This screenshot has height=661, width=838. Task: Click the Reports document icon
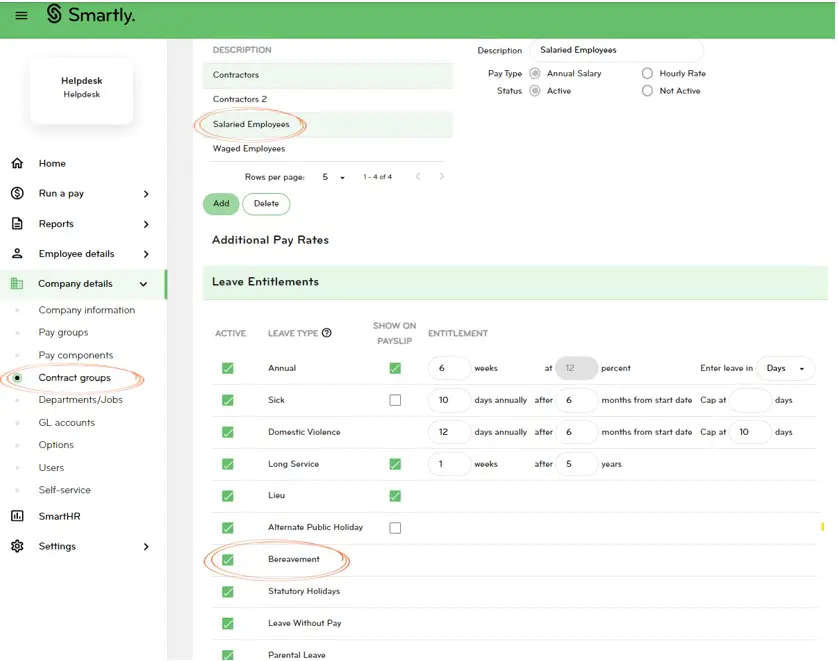[17, 224]
